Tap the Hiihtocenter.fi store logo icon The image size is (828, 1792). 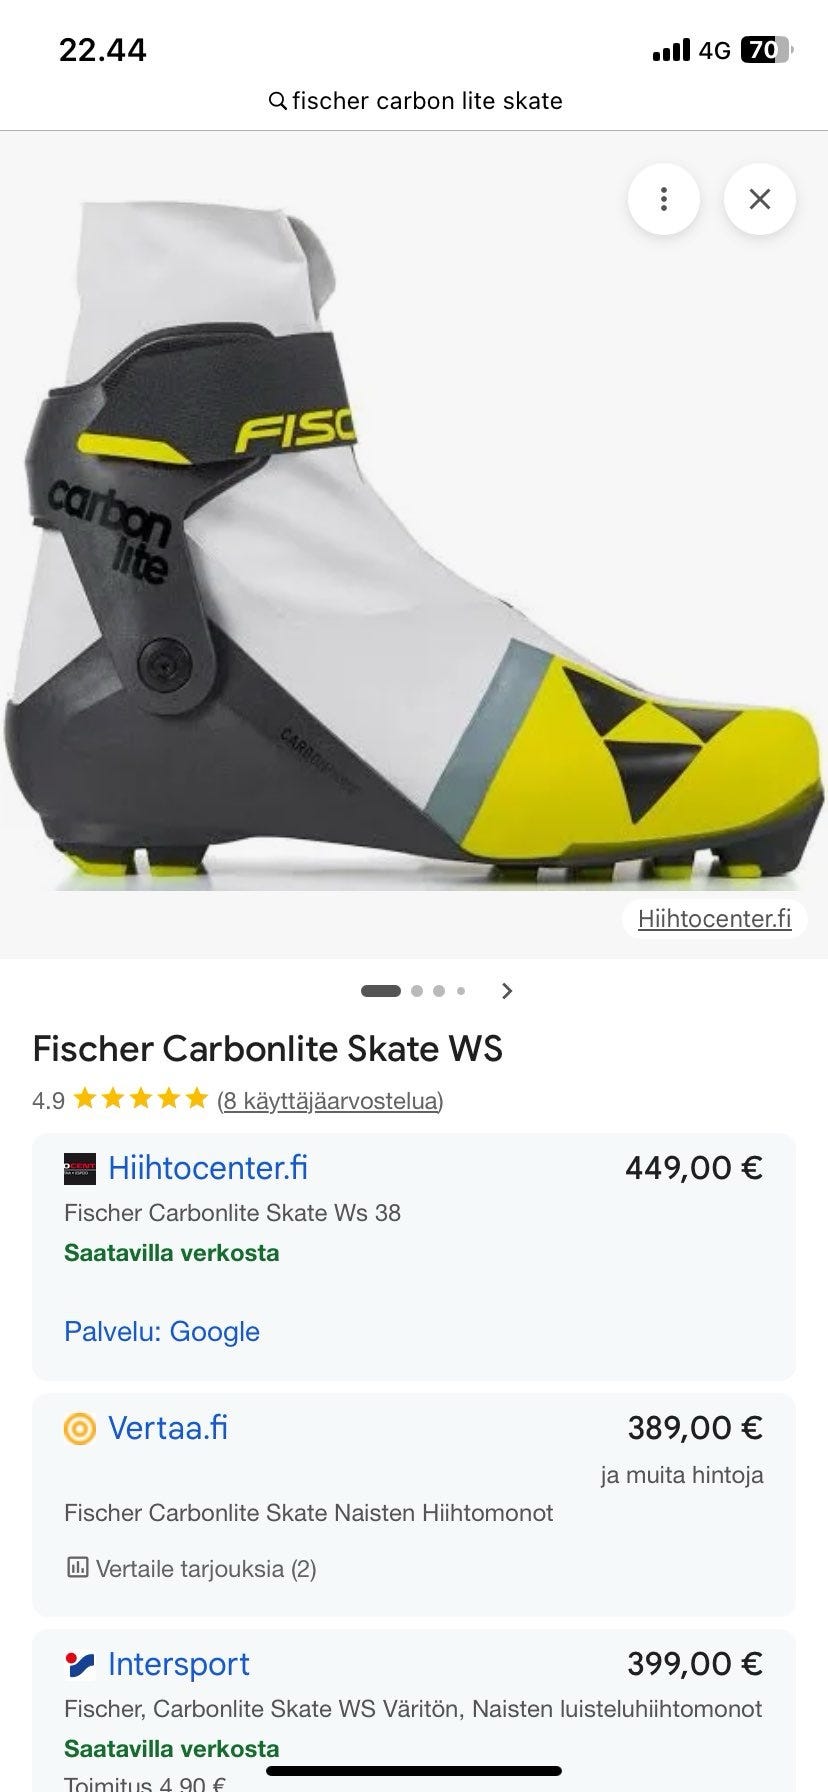tap(80, 1168)
